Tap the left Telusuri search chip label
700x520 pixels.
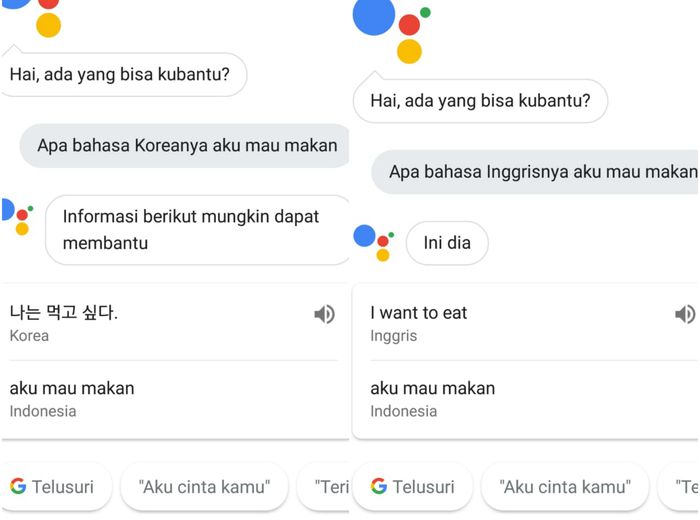pyautogui.click(x=62, y=487)
